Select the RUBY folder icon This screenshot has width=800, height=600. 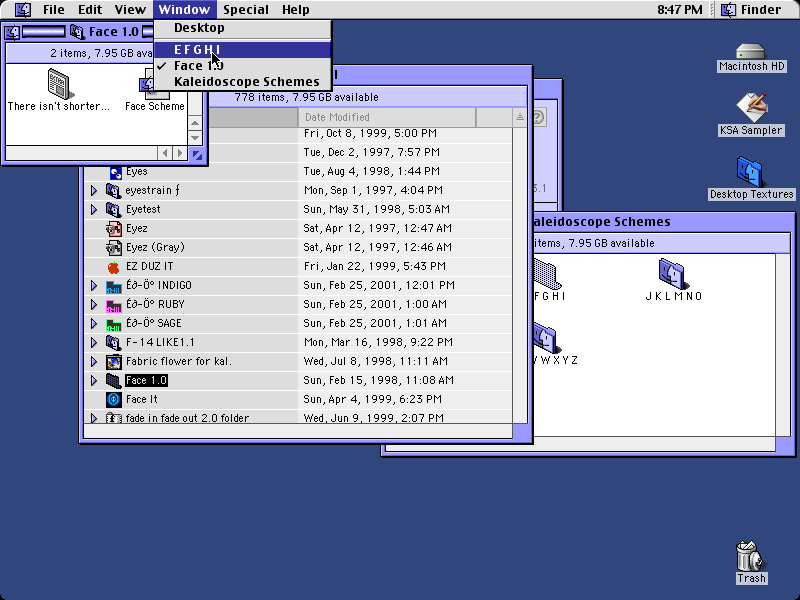point(113,305)
